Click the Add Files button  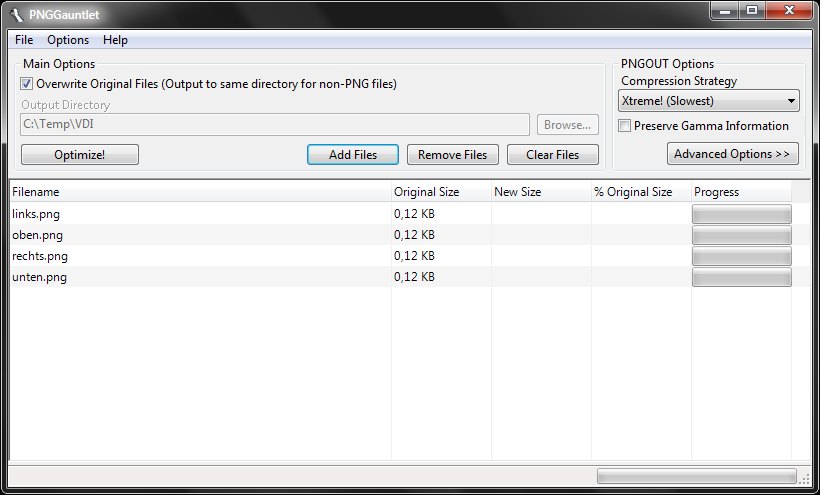pyautogui.click(x=352, y=155)
